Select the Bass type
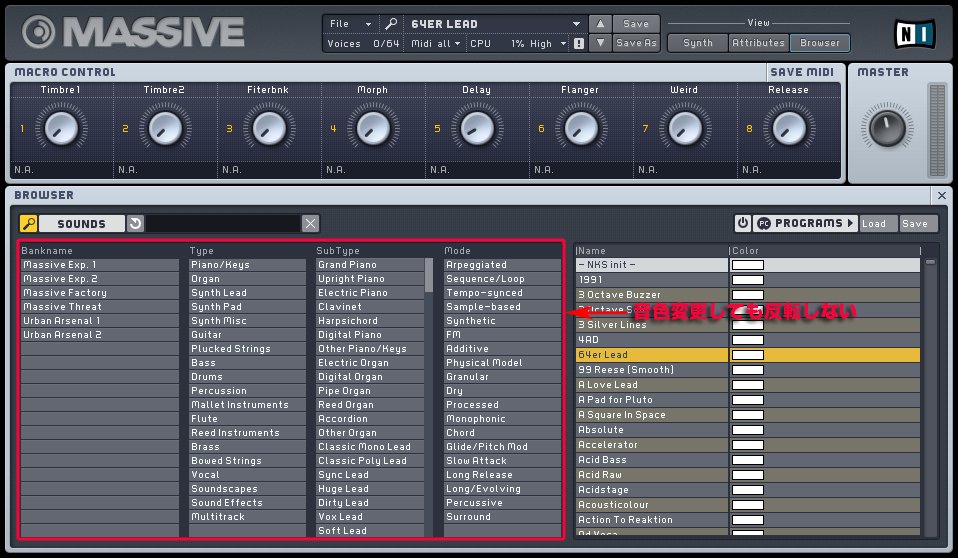 [x=247, y=363]
